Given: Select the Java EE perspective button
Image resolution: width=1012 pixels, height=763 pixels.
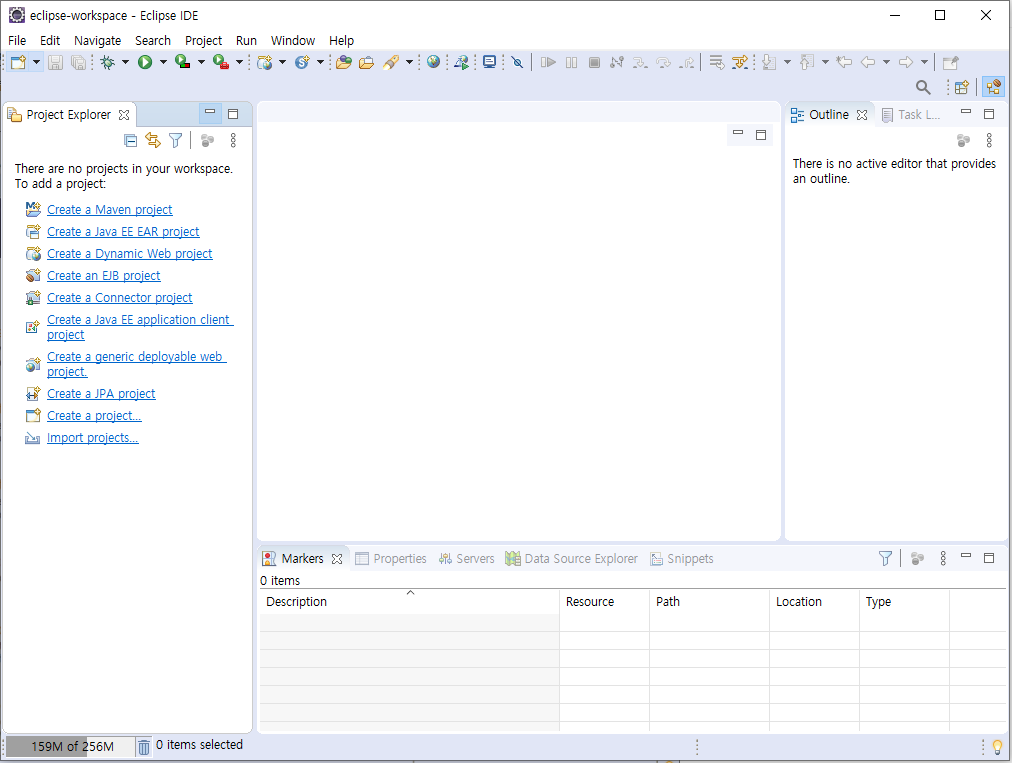Looking at the screenshot, I should pos(993,87).
